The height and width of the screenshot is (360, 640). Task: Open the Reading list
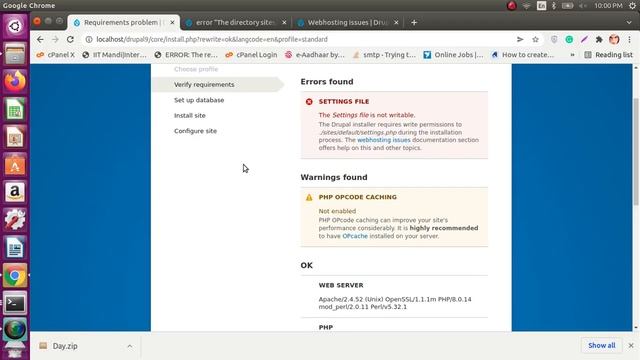point(608,55)
